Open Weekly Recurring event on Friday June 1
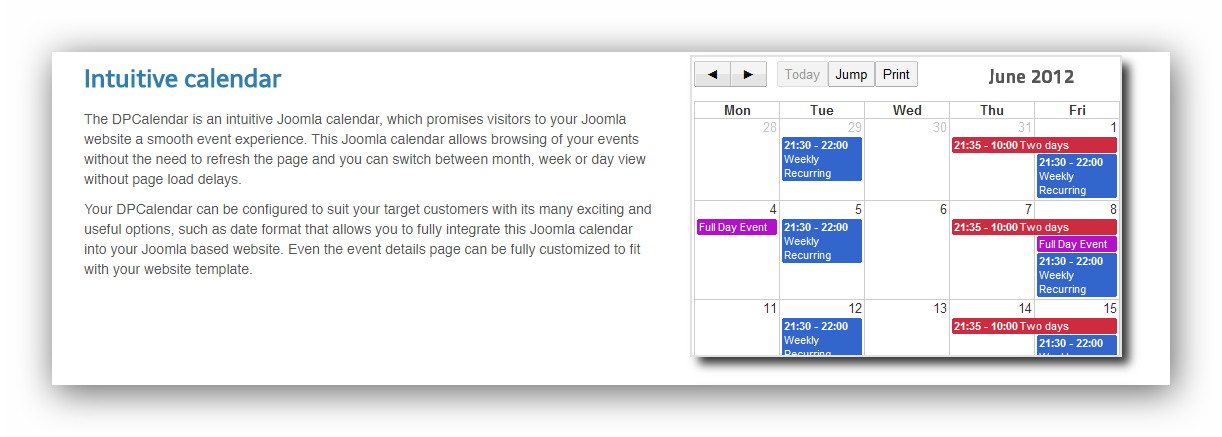The height and width of the screenshot is (437, 1222). pos(1076,176)
